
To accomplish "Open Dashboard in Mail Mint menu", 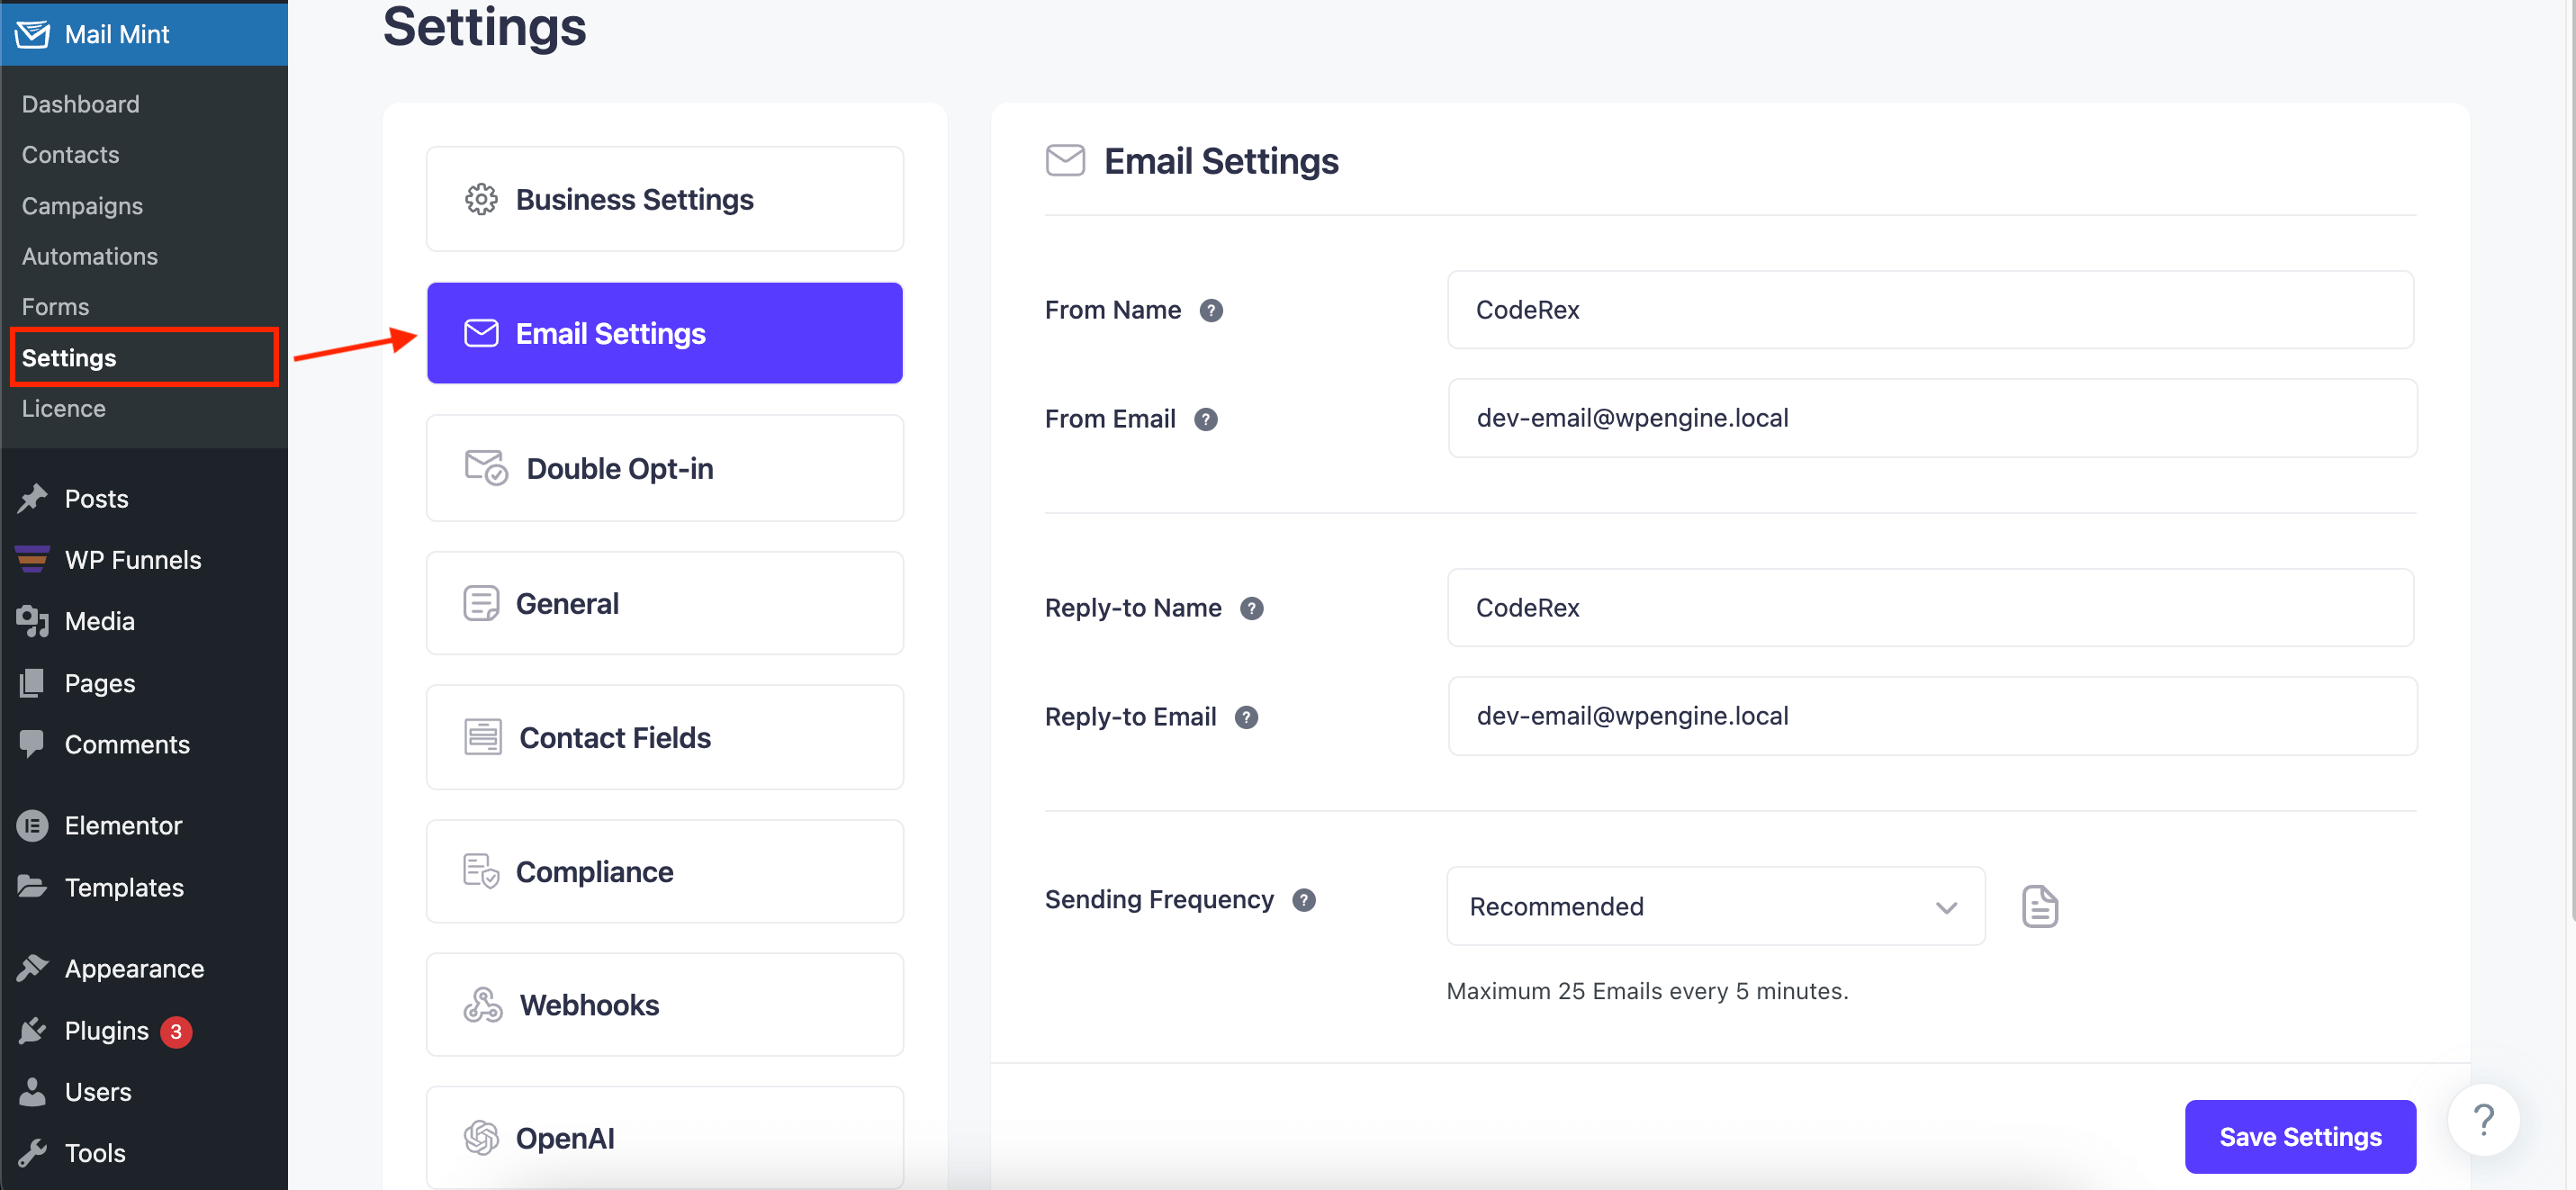I will [x=81, y=104].
